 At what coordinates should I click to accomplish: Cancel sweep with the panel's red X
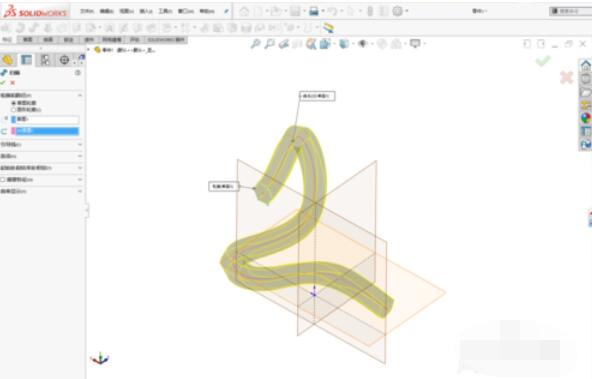click(13, 83)
